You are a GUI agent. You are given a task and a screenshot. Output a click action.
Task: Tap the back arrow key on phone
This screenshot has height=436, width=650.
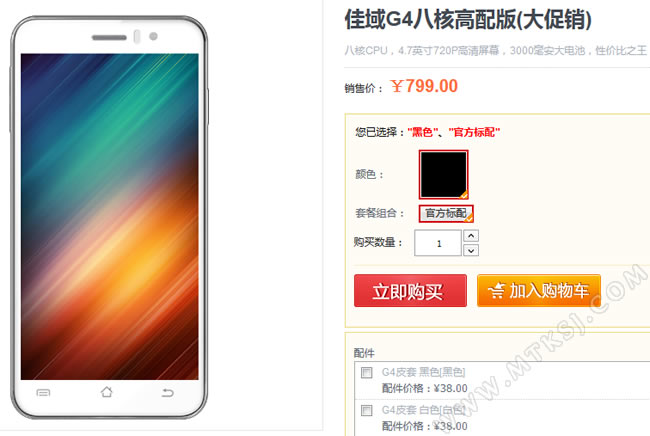(x=167, y=392)
